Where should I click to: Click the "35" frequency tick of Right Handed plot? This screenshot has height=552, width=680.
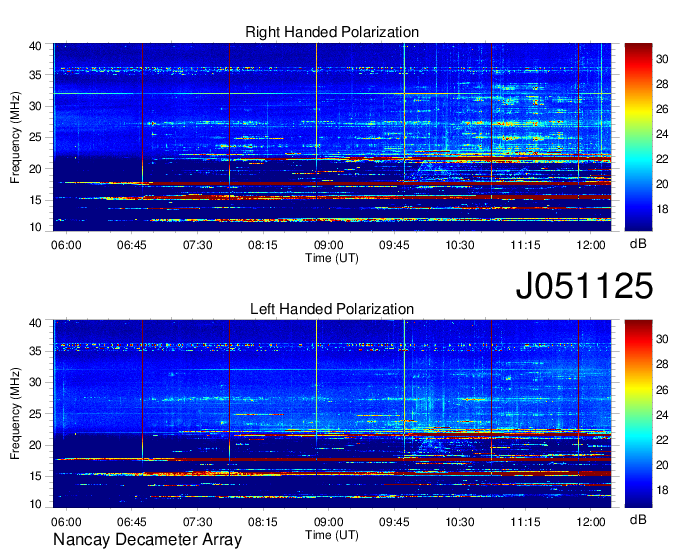[35, 75]
